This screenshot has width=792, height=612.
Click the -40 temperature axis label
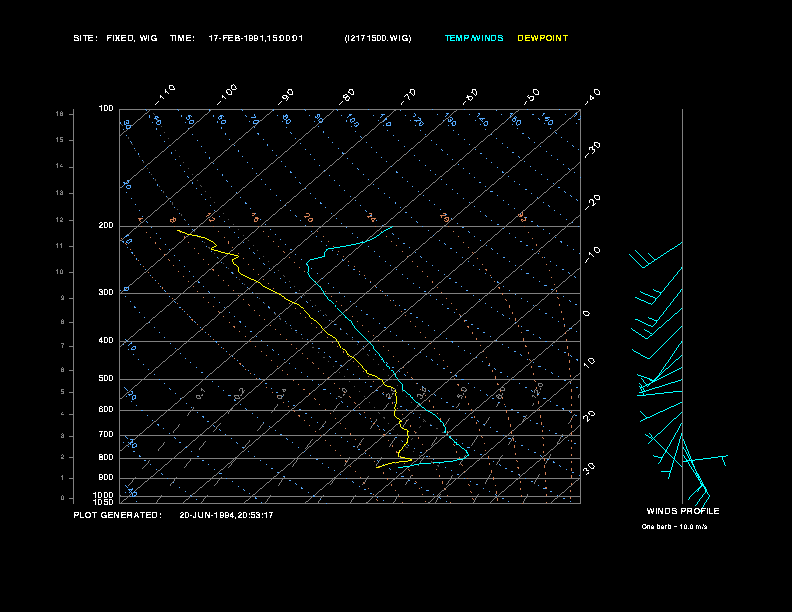click(x=590, y=97)
